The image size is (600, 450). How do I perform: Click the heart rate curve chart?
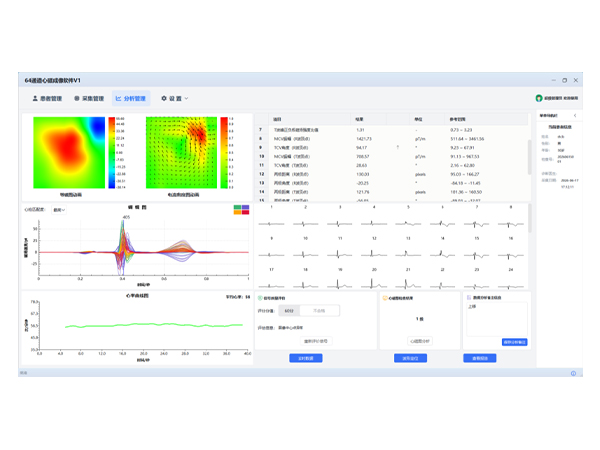[x=137, y=328]
